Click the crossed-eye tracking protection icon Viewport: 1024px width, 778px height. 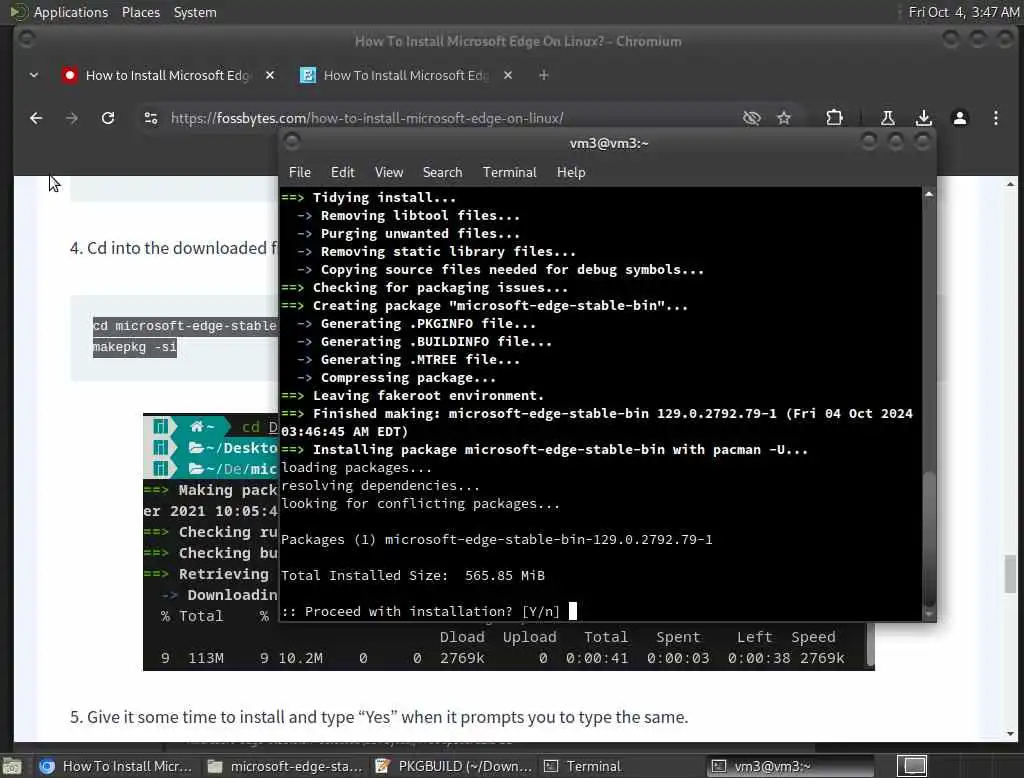pos(752,118)
